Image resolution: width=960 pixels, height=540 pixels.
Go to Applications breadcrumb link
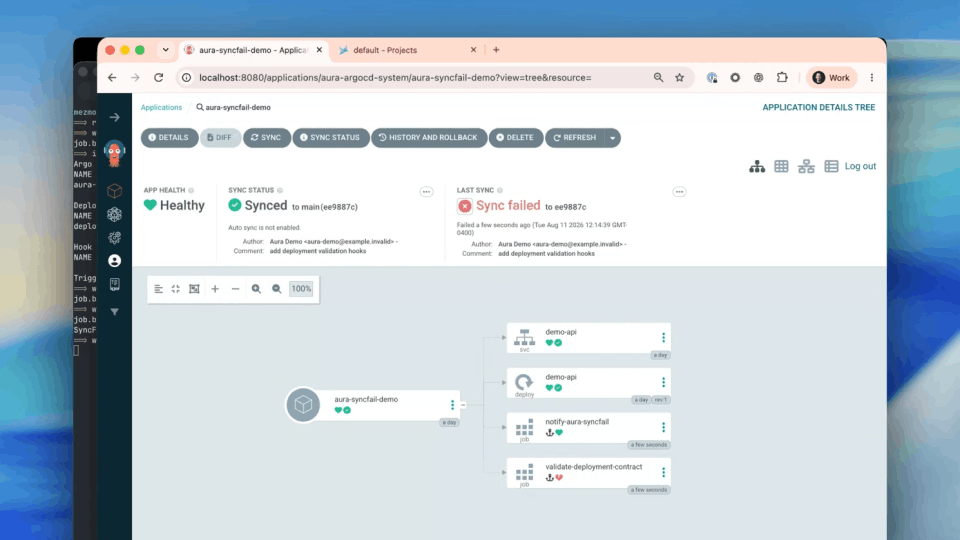[161, 107]
